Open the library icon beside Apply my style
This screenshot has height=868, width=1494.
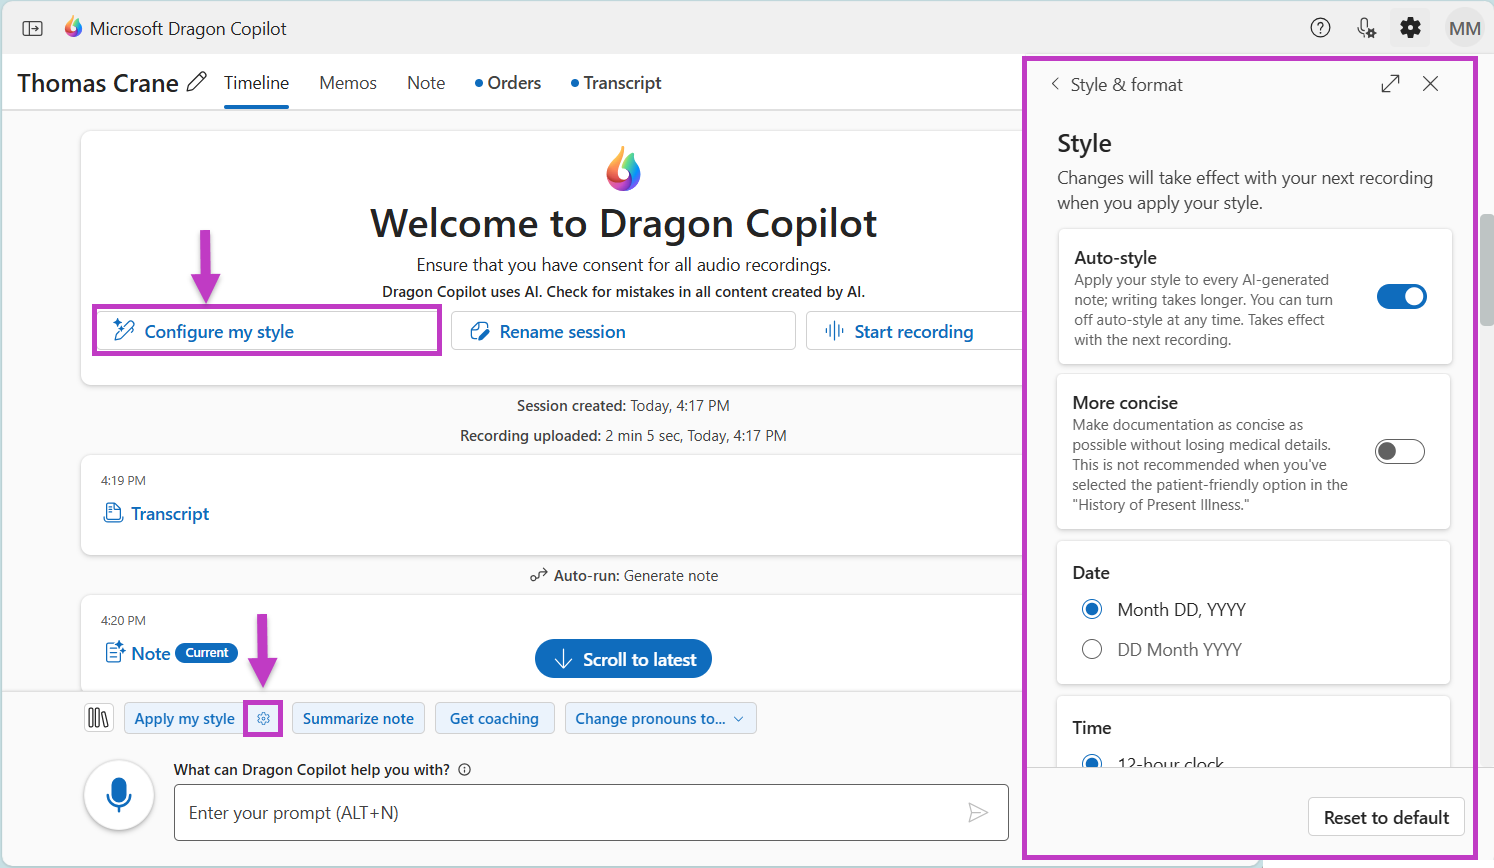click(98, 718)
